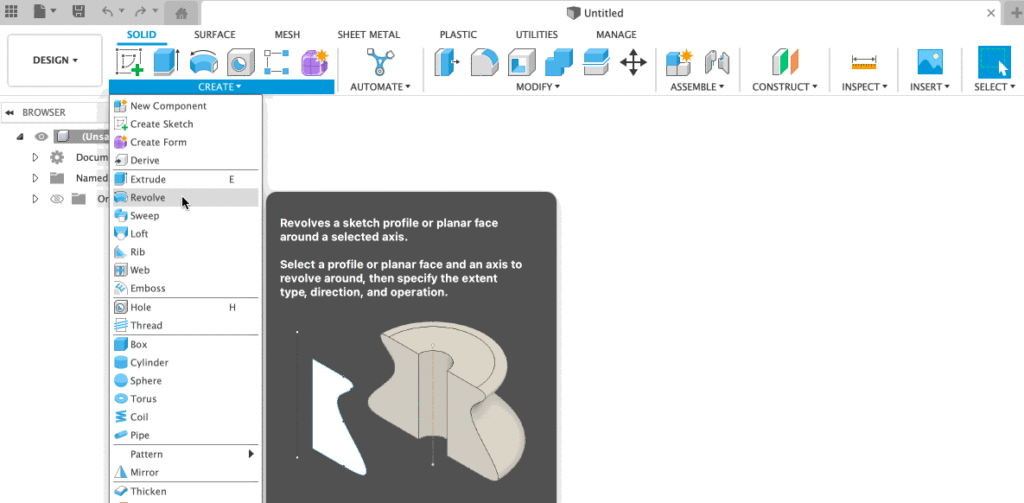Select the Create Sketch toolbar icon
Screen dimensions: 1024x503
pyautogui.click(x=129, y=62)
